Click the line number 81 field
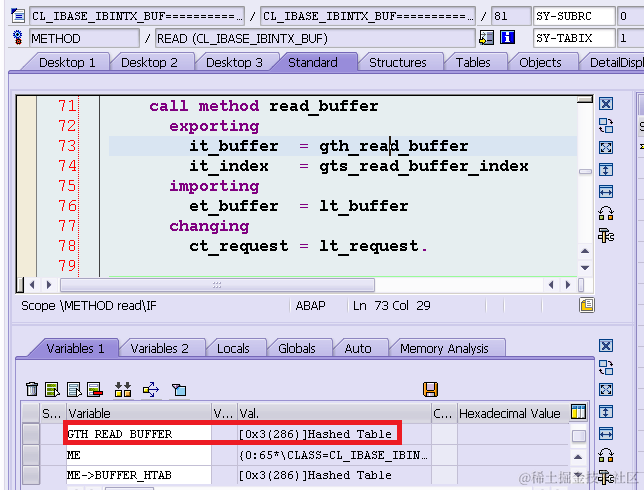 (511, 16)
